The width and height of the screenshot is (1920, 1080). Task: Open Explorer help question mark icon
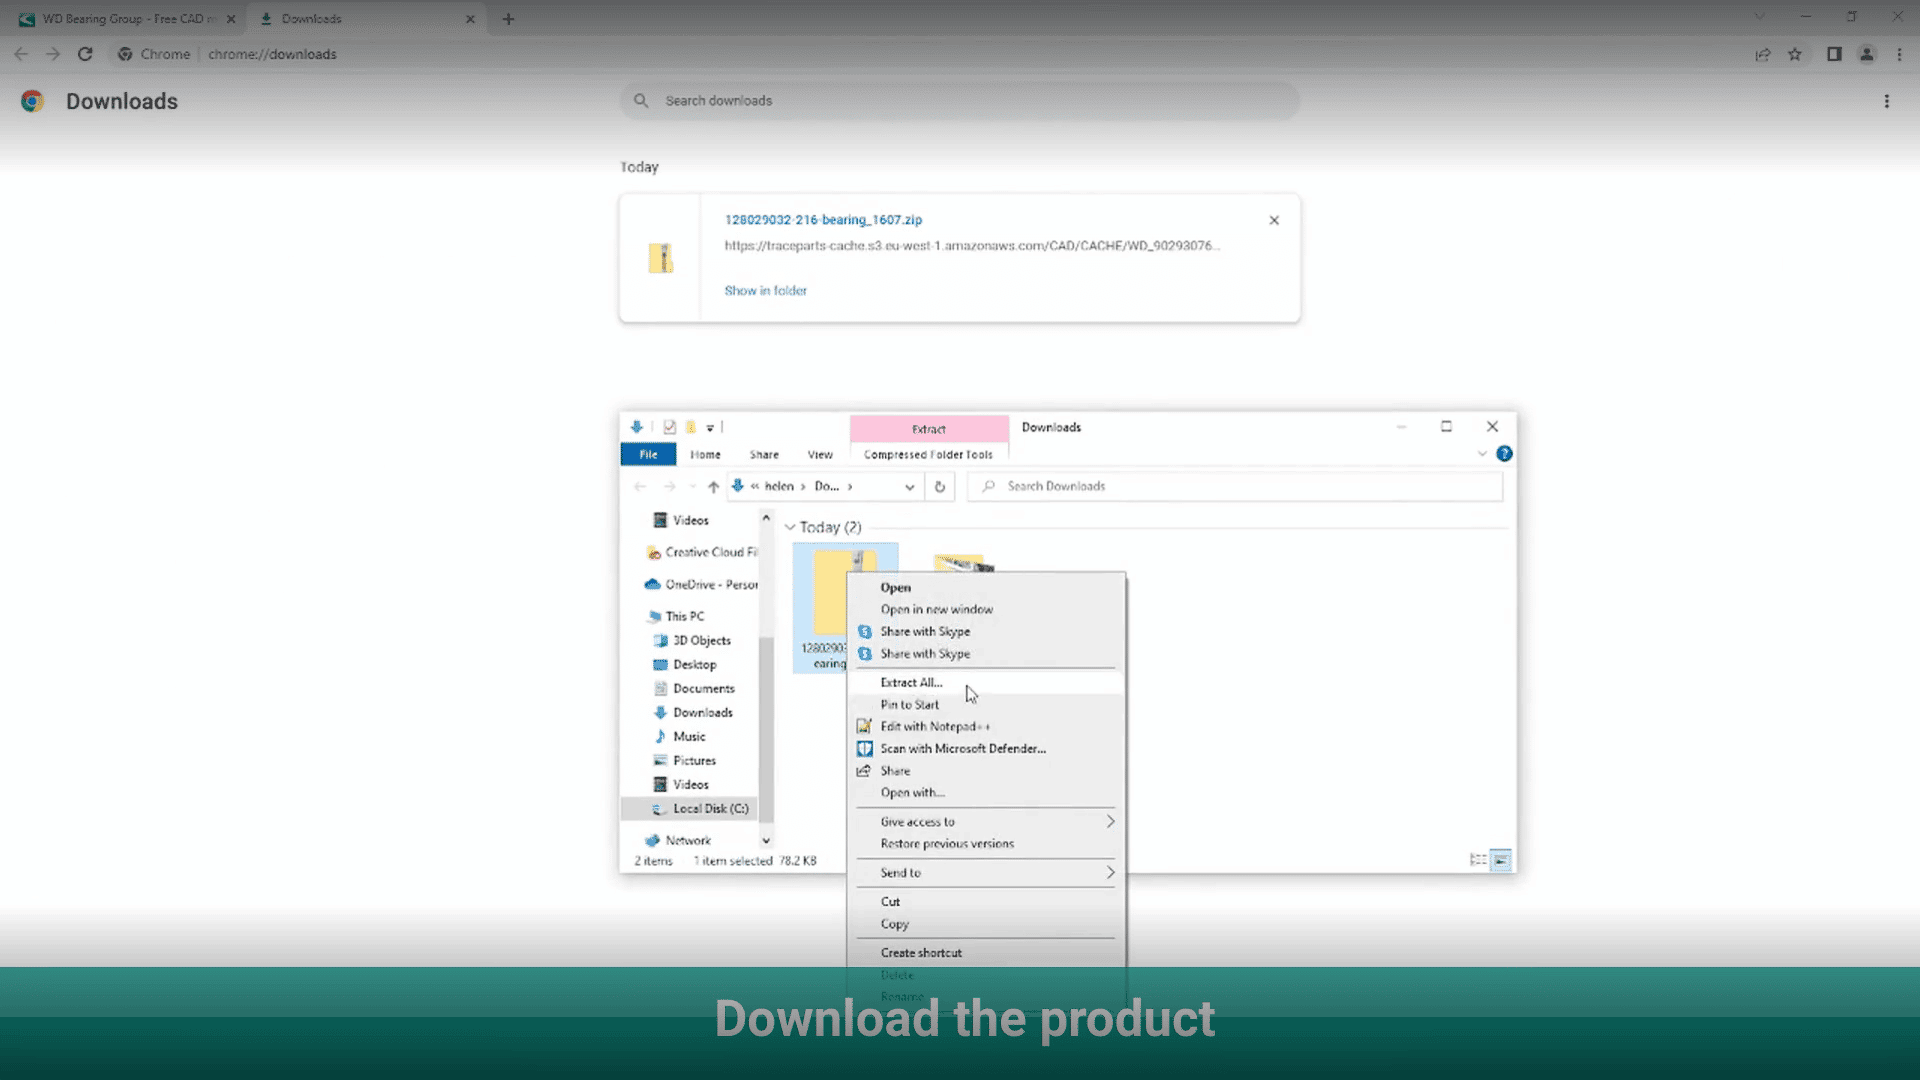[1504, 454]
